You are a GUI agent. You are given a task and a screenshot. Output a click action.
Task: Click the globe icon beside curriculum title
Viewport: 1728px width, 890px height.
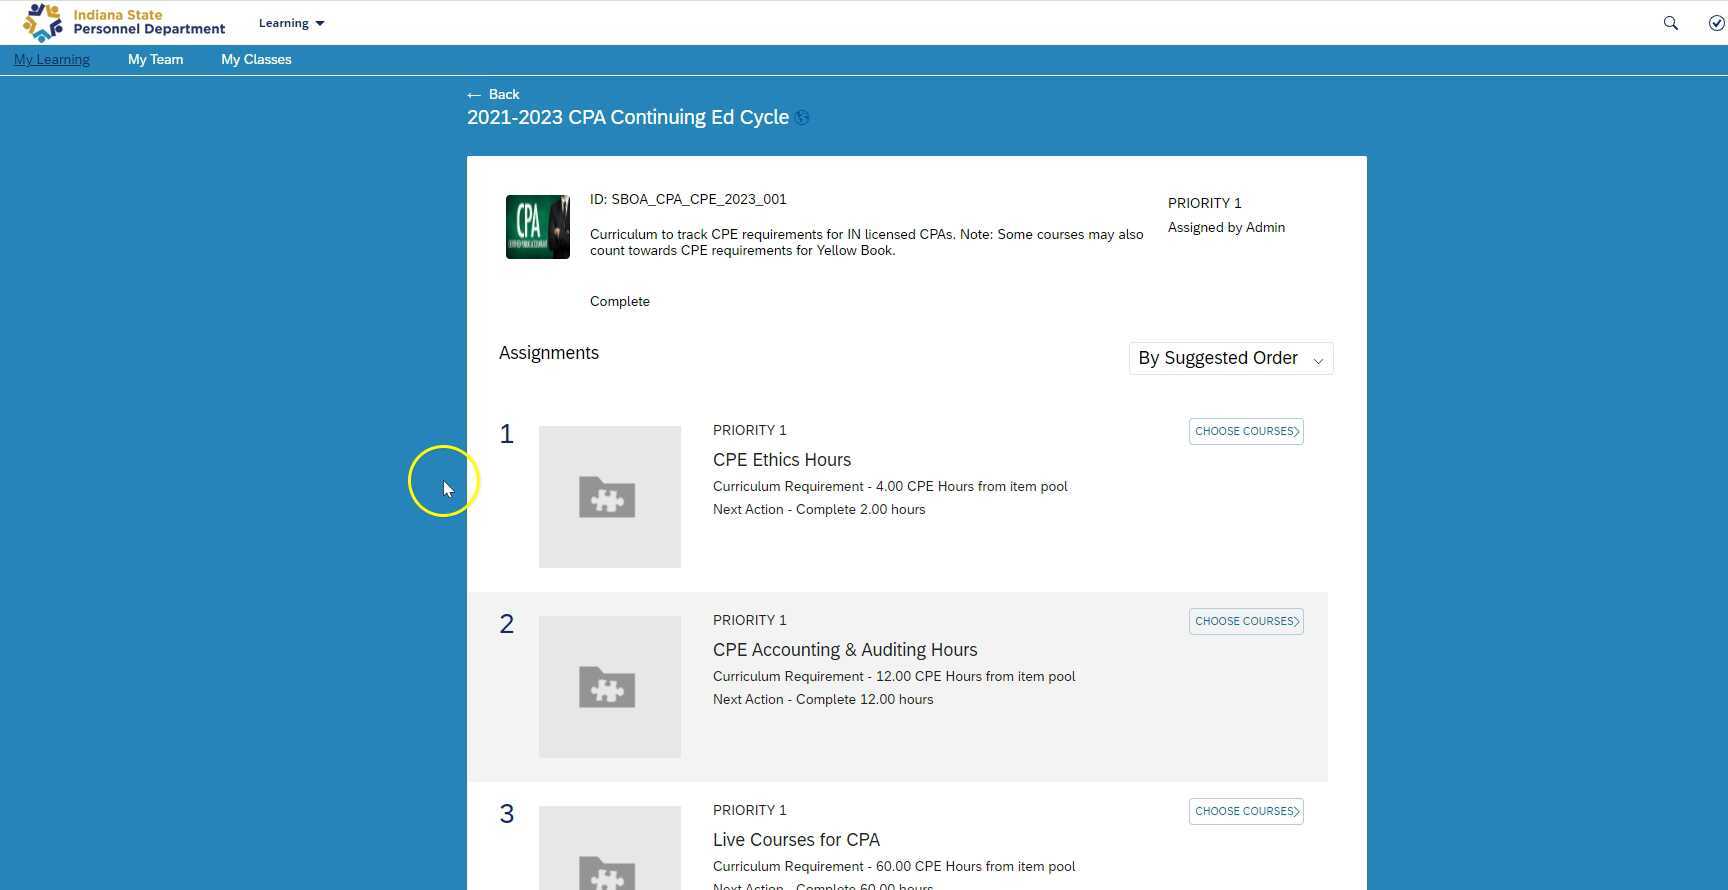pos(802,118)
